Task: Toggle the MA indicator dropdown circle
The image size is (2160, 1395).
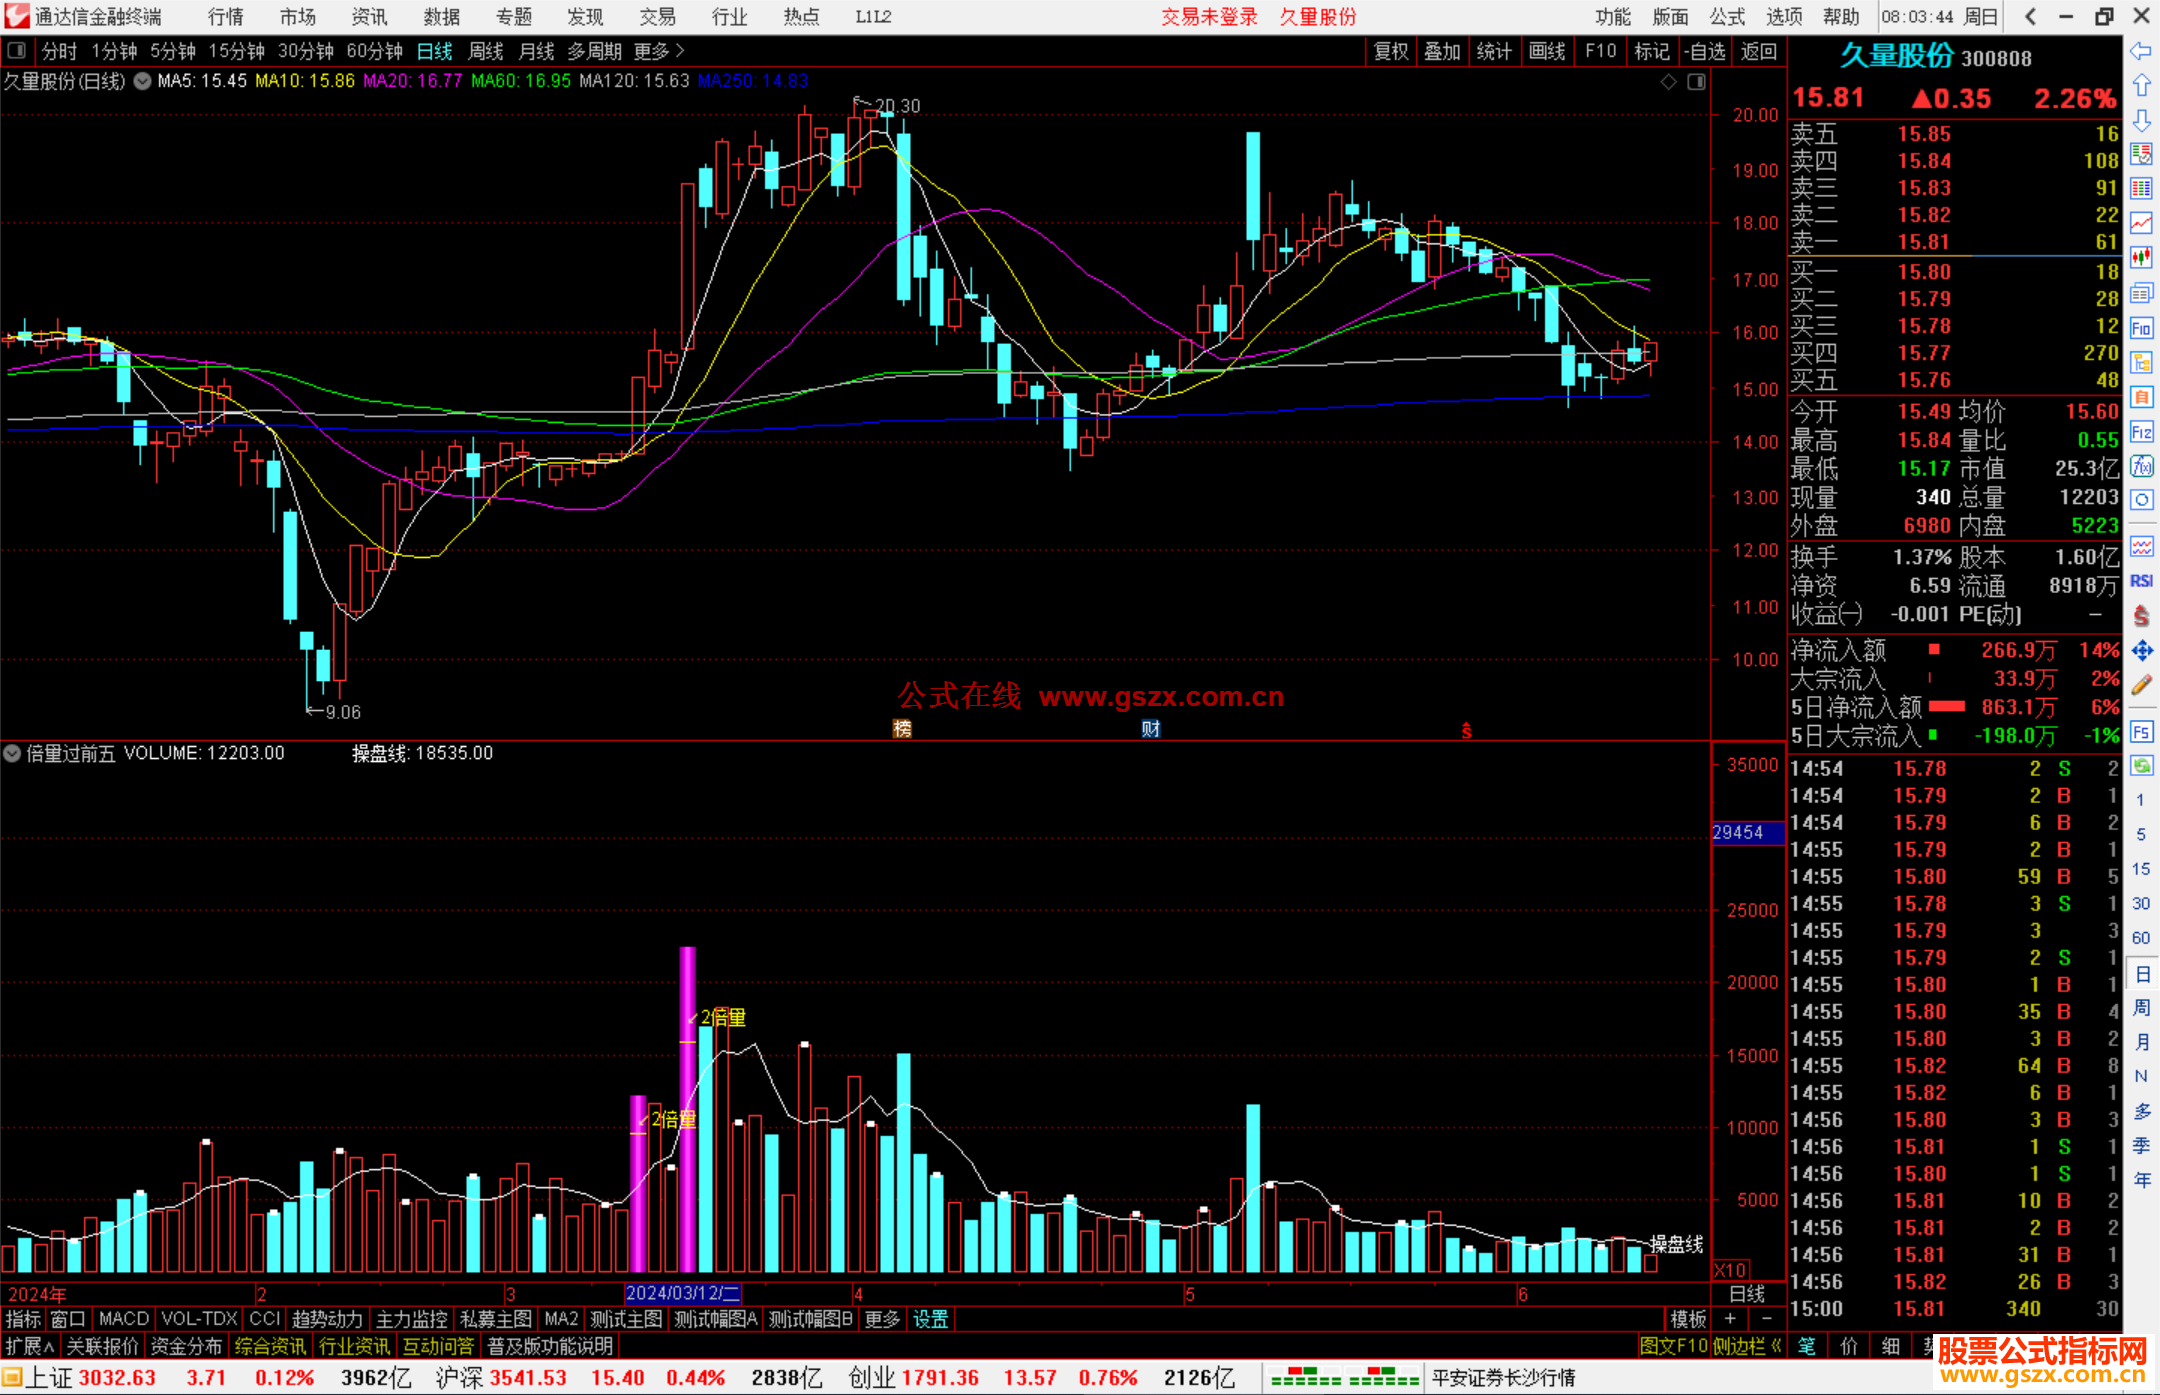Action: point(142,81)
